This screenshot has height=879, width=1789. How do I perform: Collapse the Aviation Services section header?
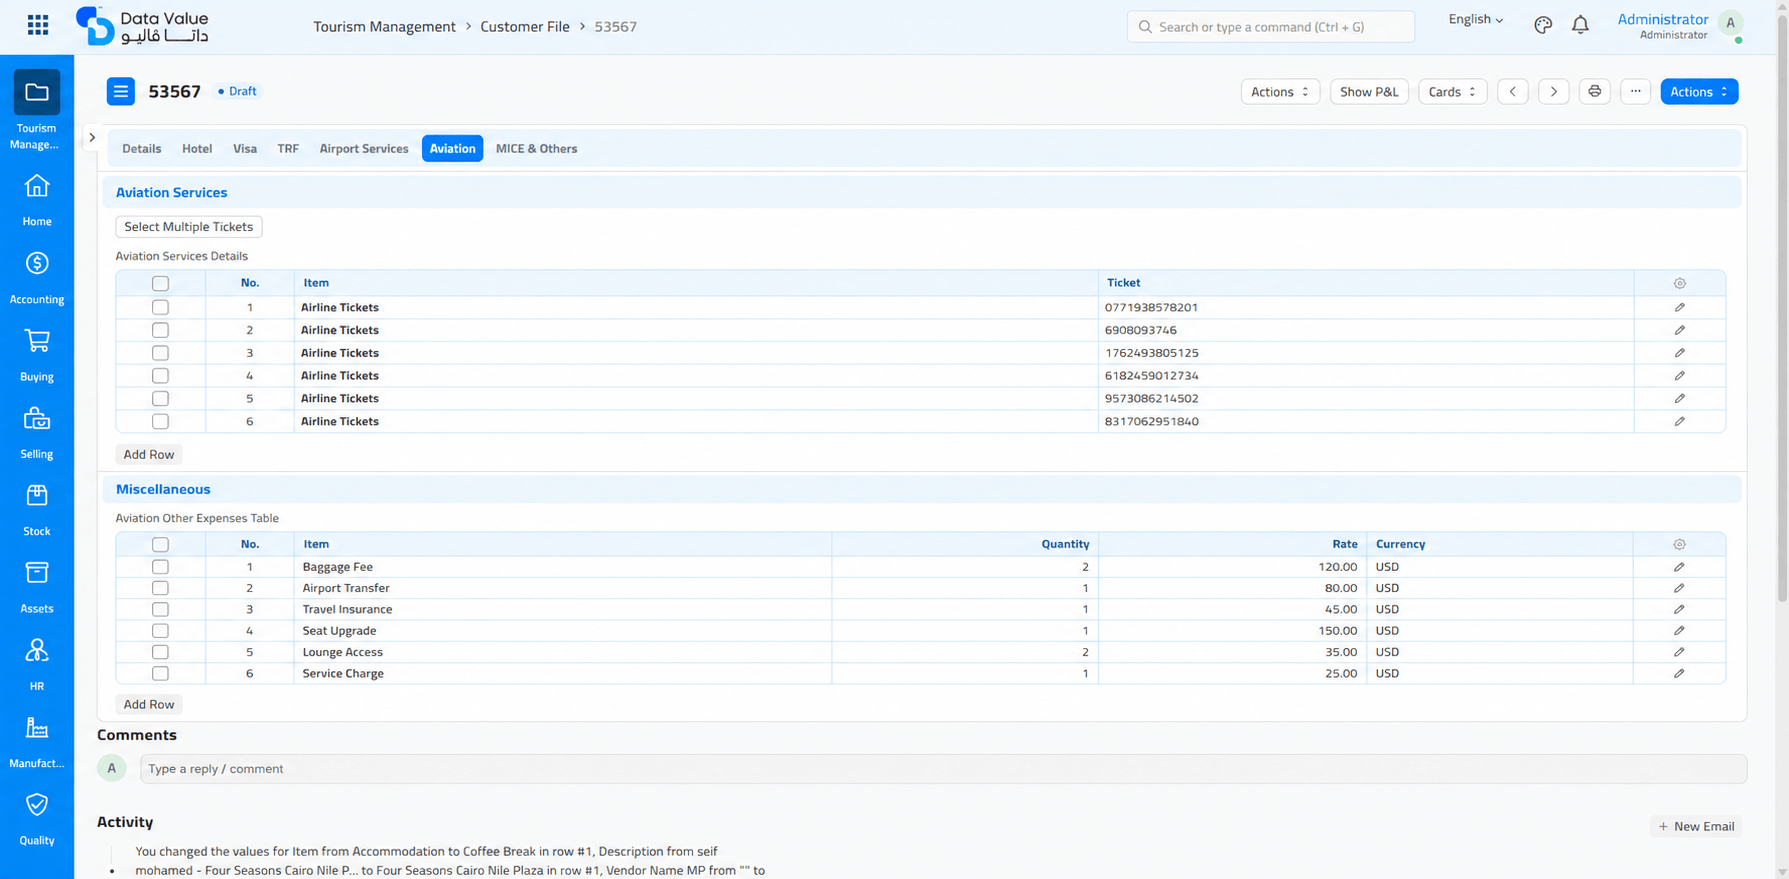pyautogui.click(x=921, y=192)
